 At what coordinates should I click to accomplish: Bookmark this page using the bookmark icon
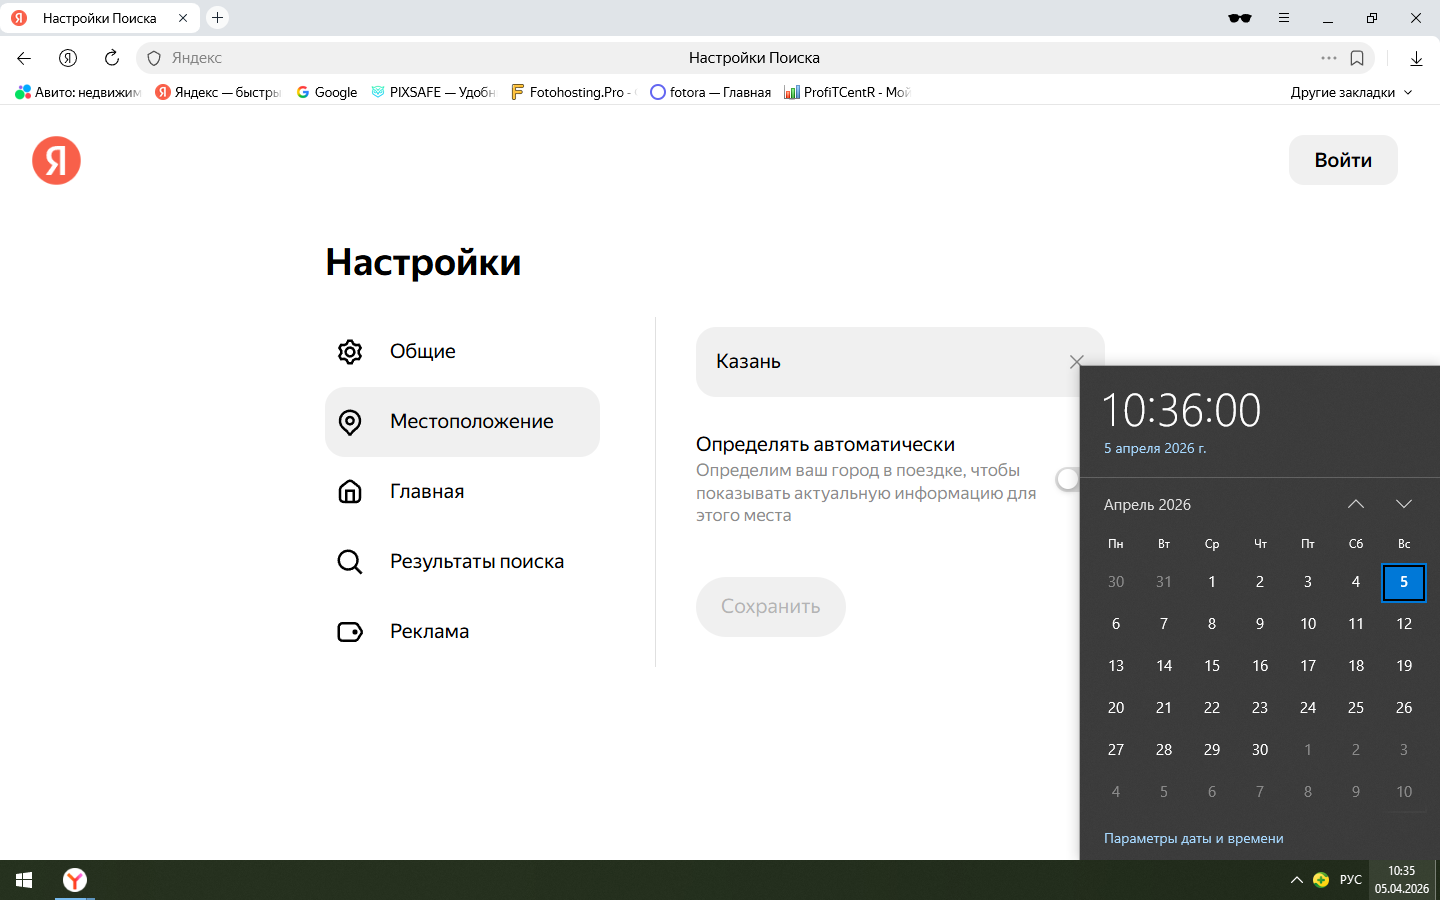pos(1357,58)
